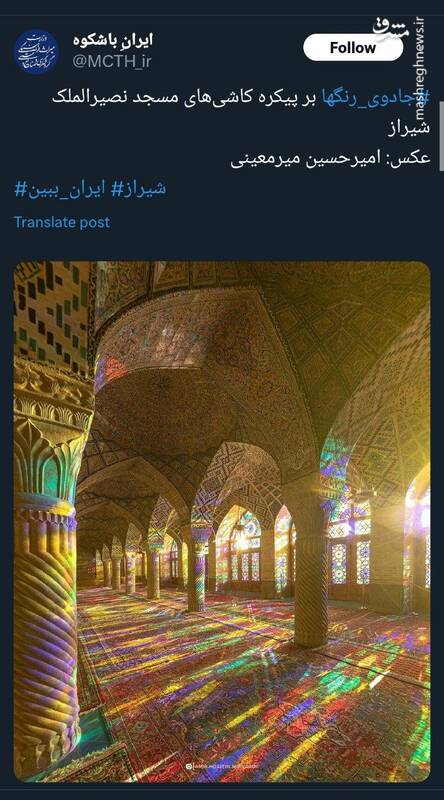Click the photo credit line امیرحسین میرمعینی
This screenshot has width=444, height=800.
click(330, 159)
